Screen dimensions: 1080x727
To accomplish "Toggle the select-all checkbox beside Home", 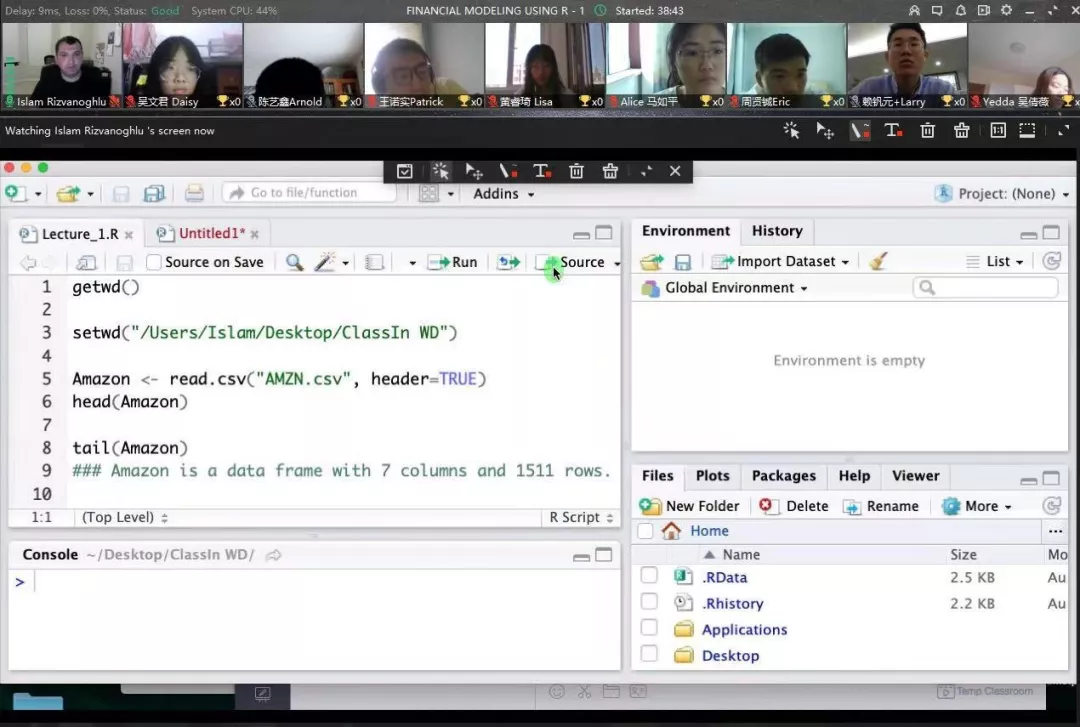I will [x=645, y=531].
